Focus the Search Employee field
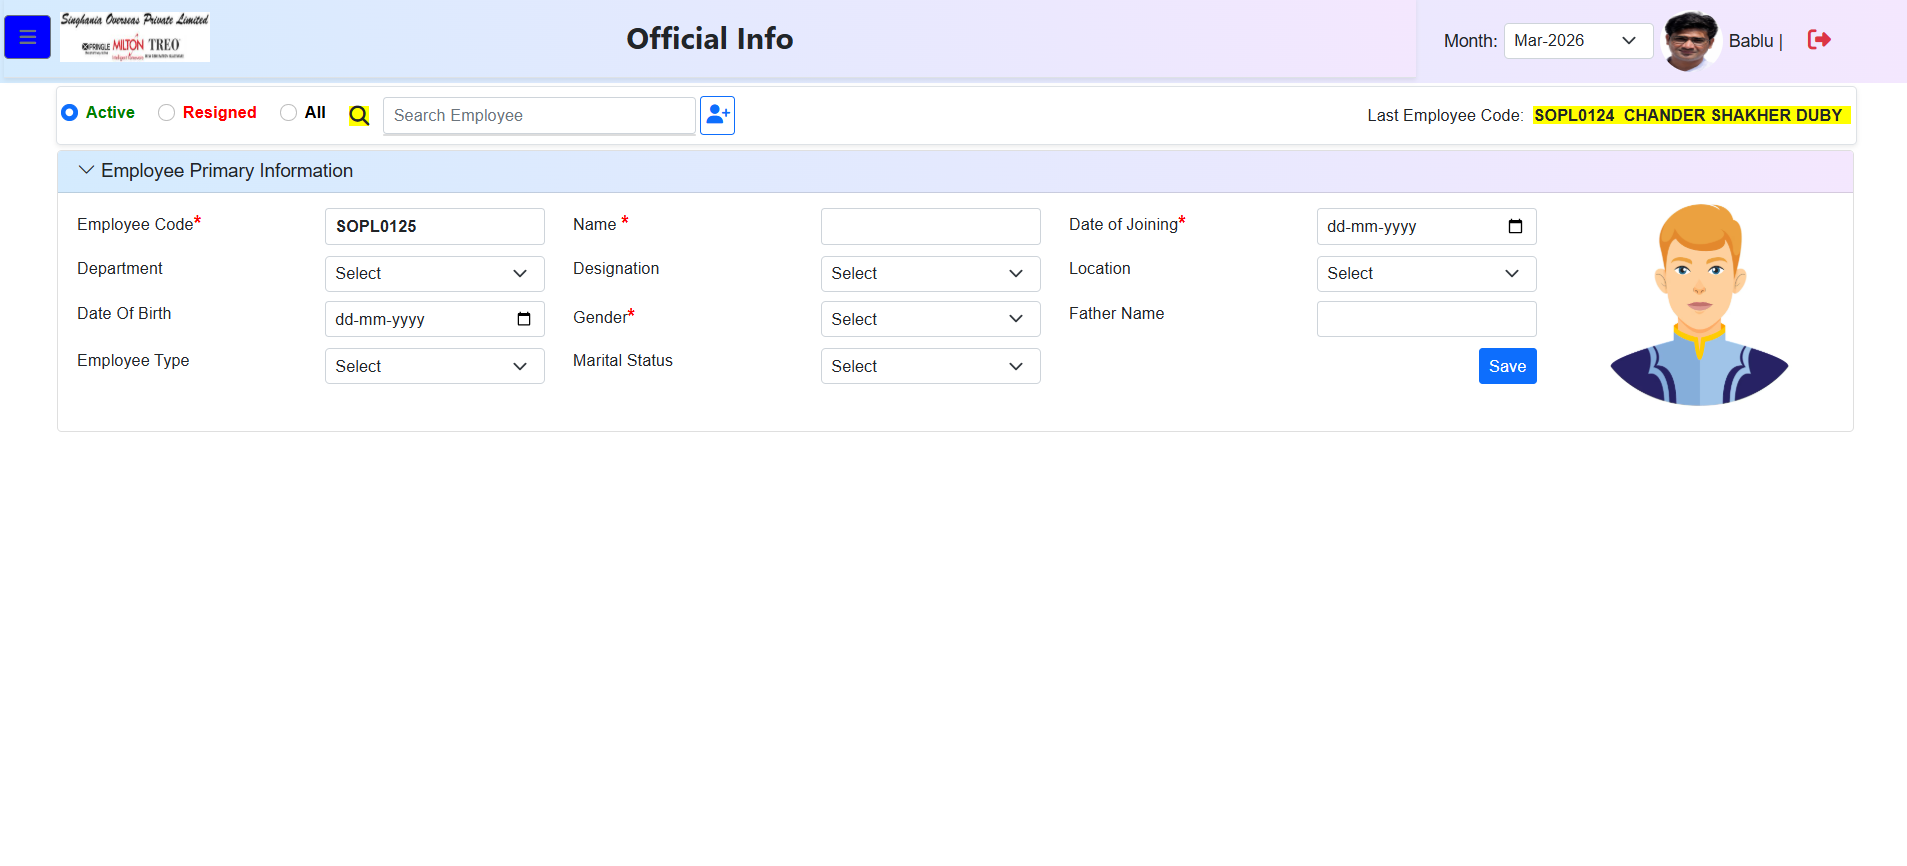Screen dimensions: 1907x866 pyautogui.click(x=539, y=115)
